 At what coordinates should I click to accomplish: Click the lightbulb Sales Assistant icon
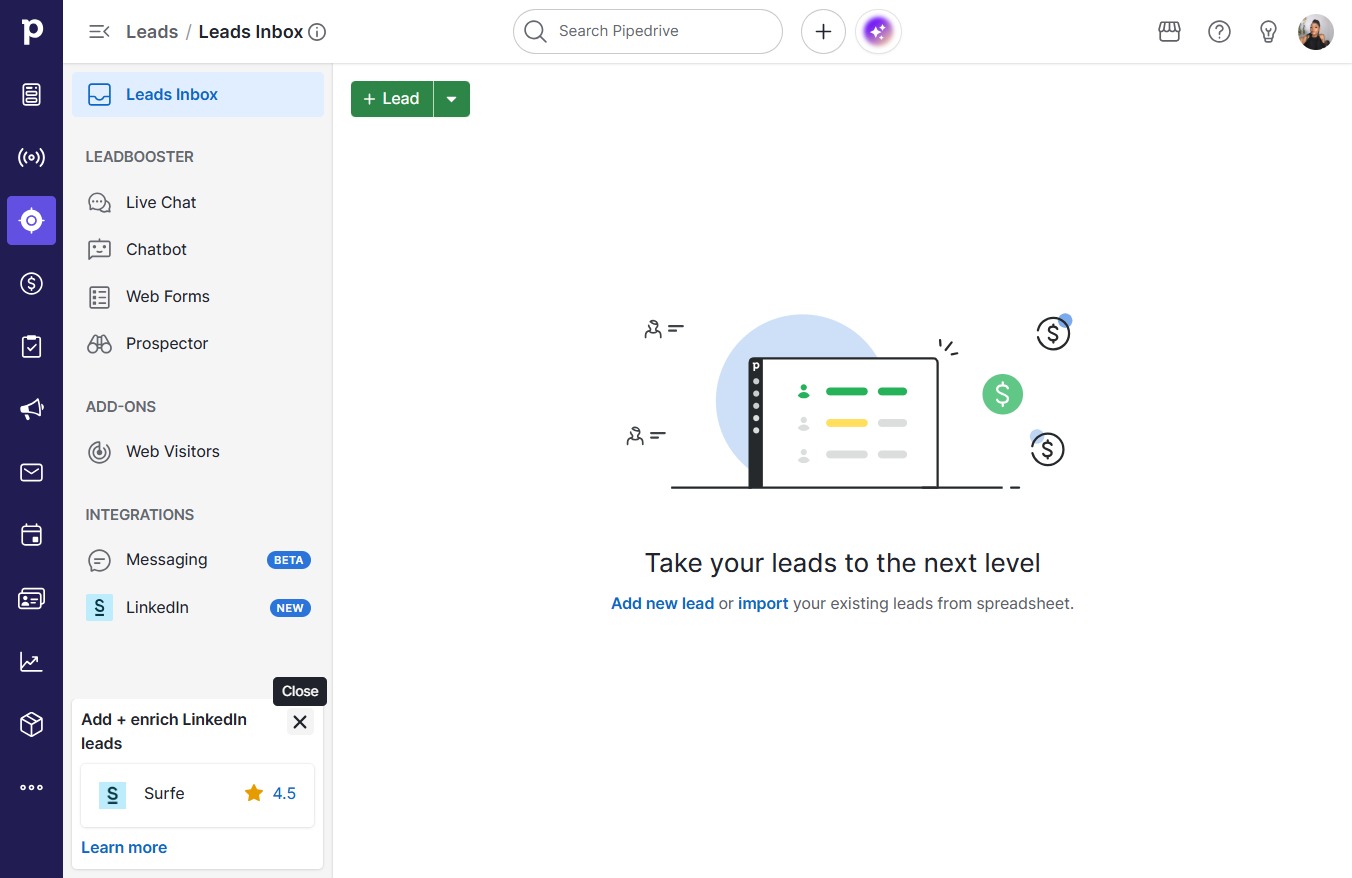[1268, 32]
